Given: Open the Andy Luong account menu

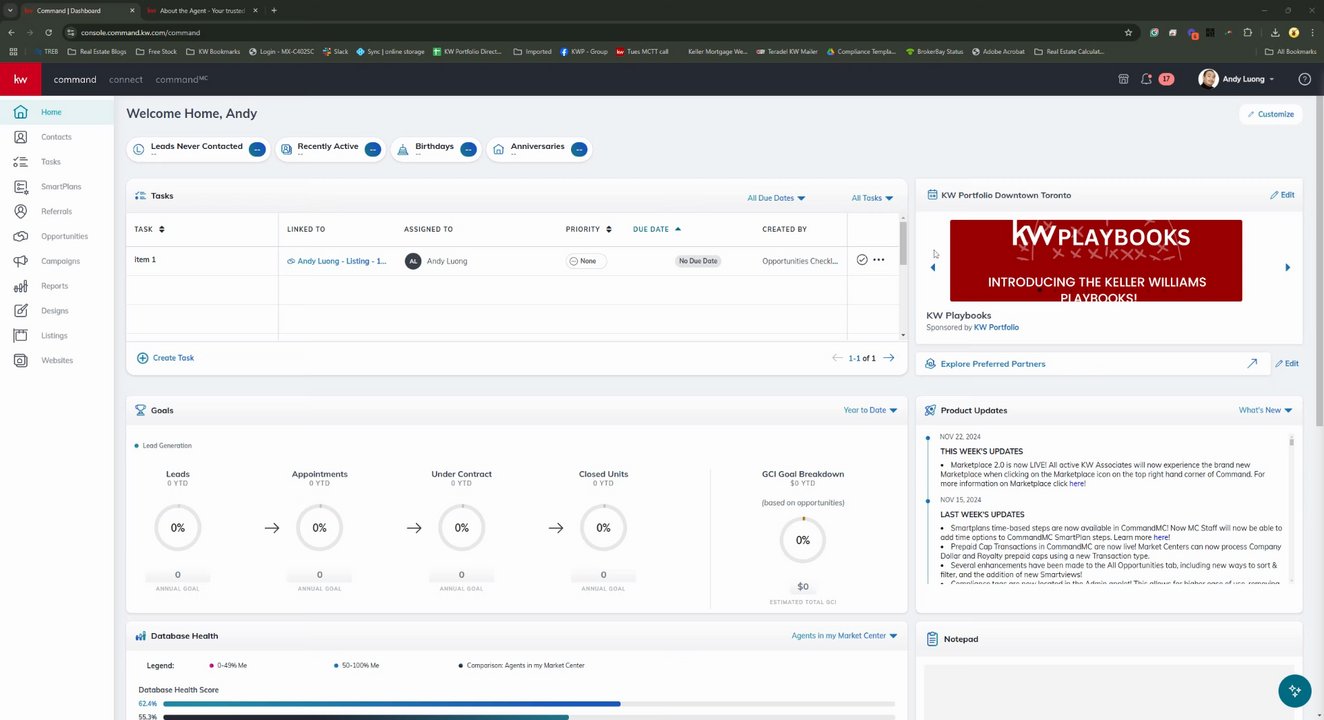Looking at the screenshot, I should pyautogui.click(x=1237, y=79).
